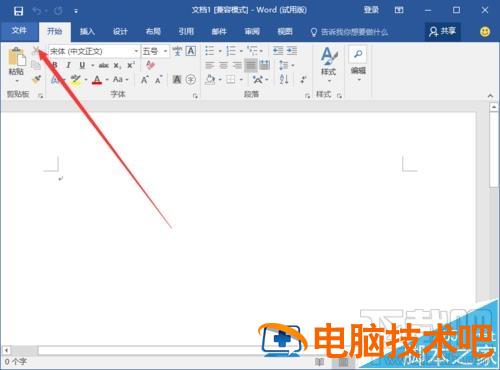The image size is (500, 370).
Task: Click the character border A icon
Action: tap(191, 51)
